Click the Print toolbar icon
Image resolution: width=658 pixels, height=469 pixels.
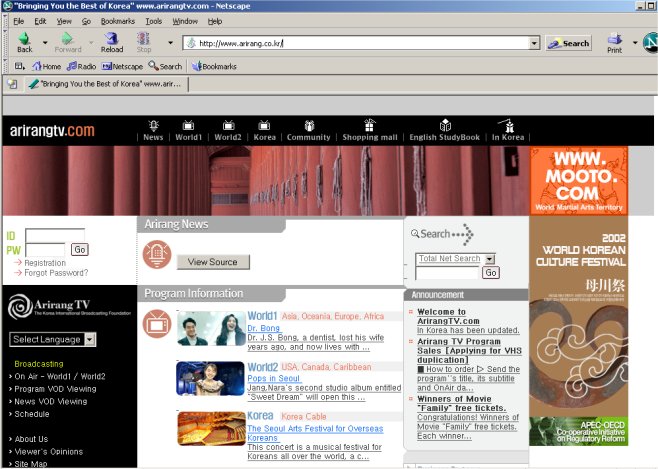pyautogui.click(x=614, y=43)
